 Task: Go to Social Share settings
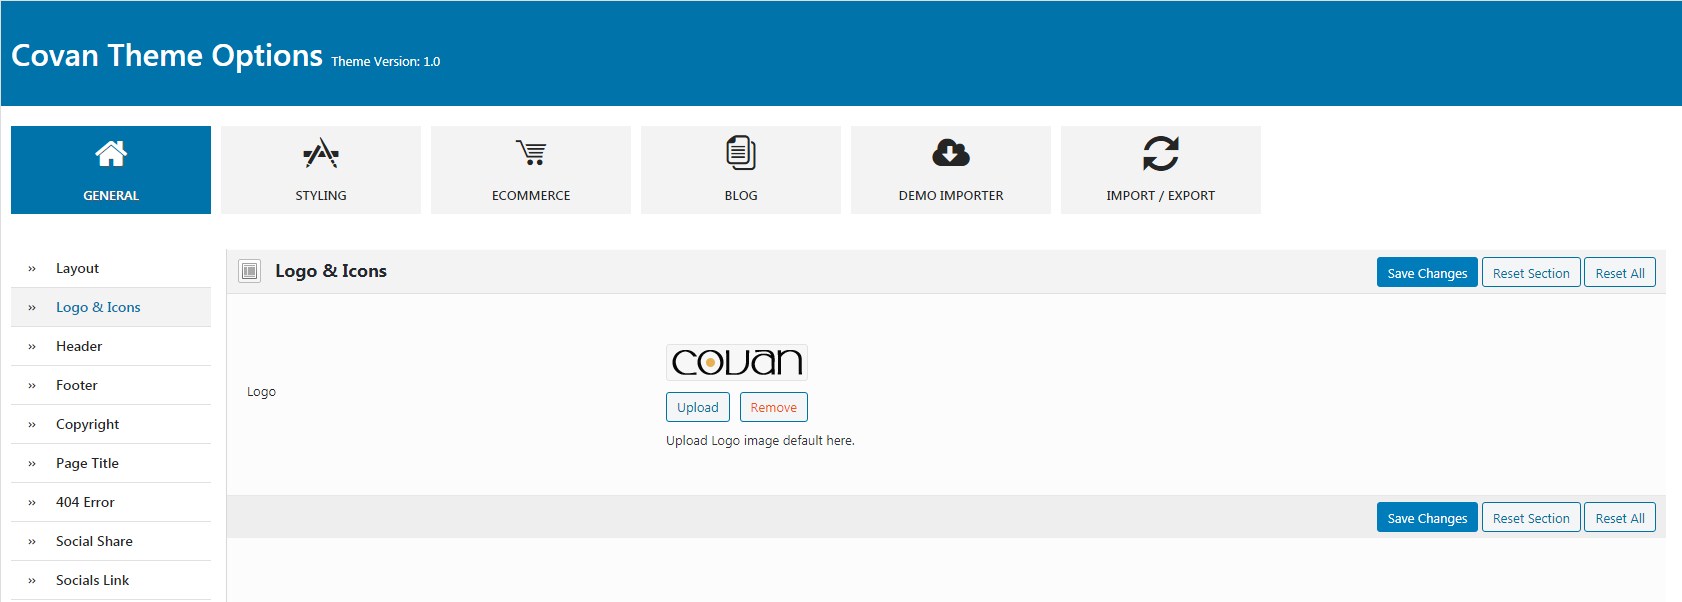pos(111,541)
